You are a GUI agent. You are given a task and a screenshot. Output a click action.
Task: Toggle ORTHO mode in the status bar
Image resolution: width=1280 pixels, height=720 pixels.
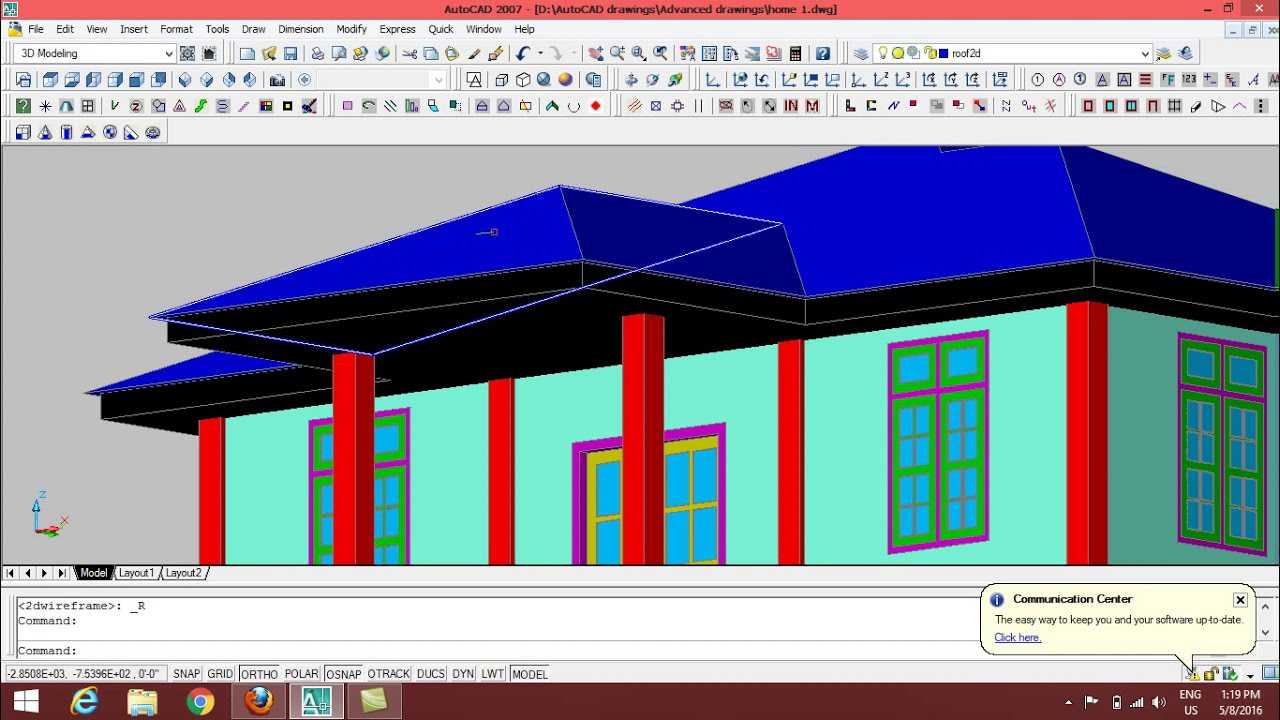click(259, 674)
